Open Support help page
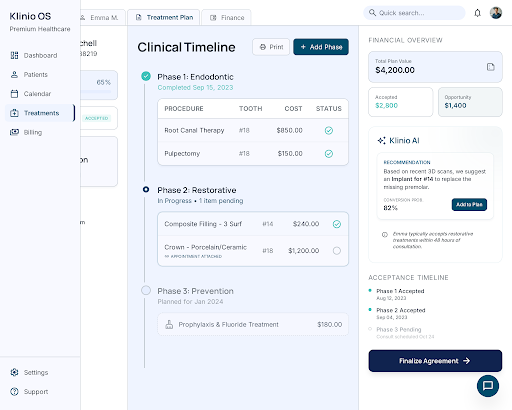The image size is (512, 410). click(40, 392)
